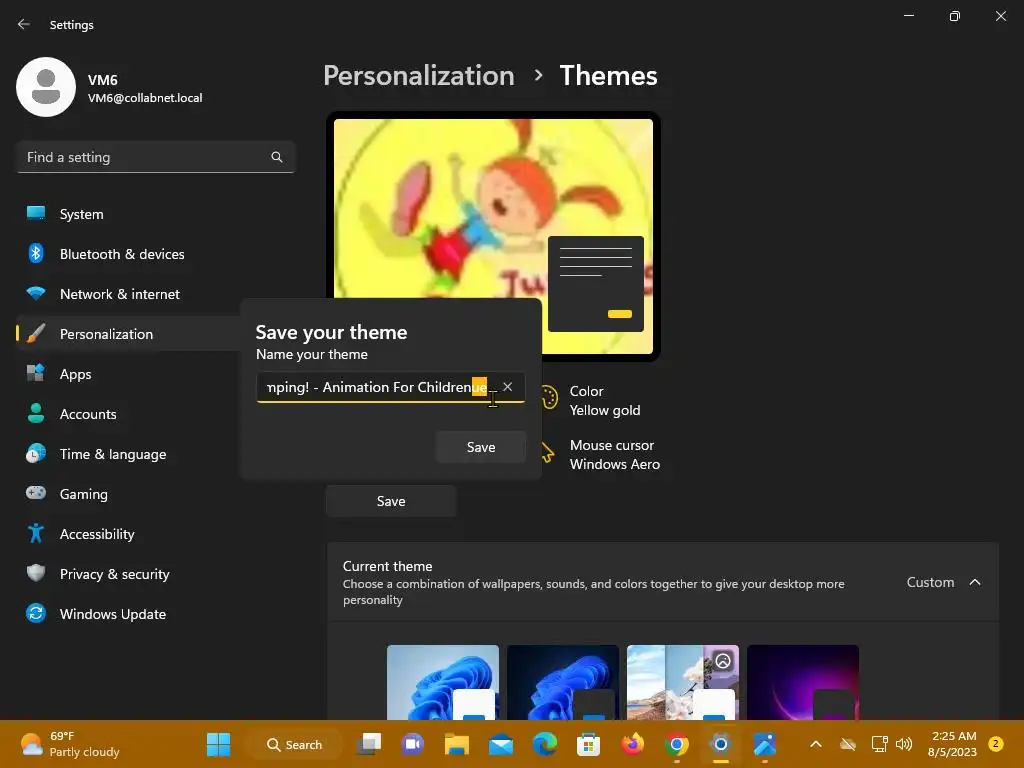1024x768 pixels.
Task: Open Time & language settings
Action: pos(129,454)
